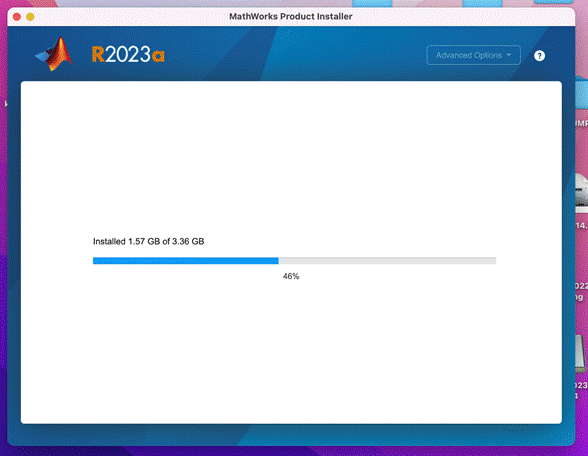Click the 46% progress percentage label

pos(291,276)
